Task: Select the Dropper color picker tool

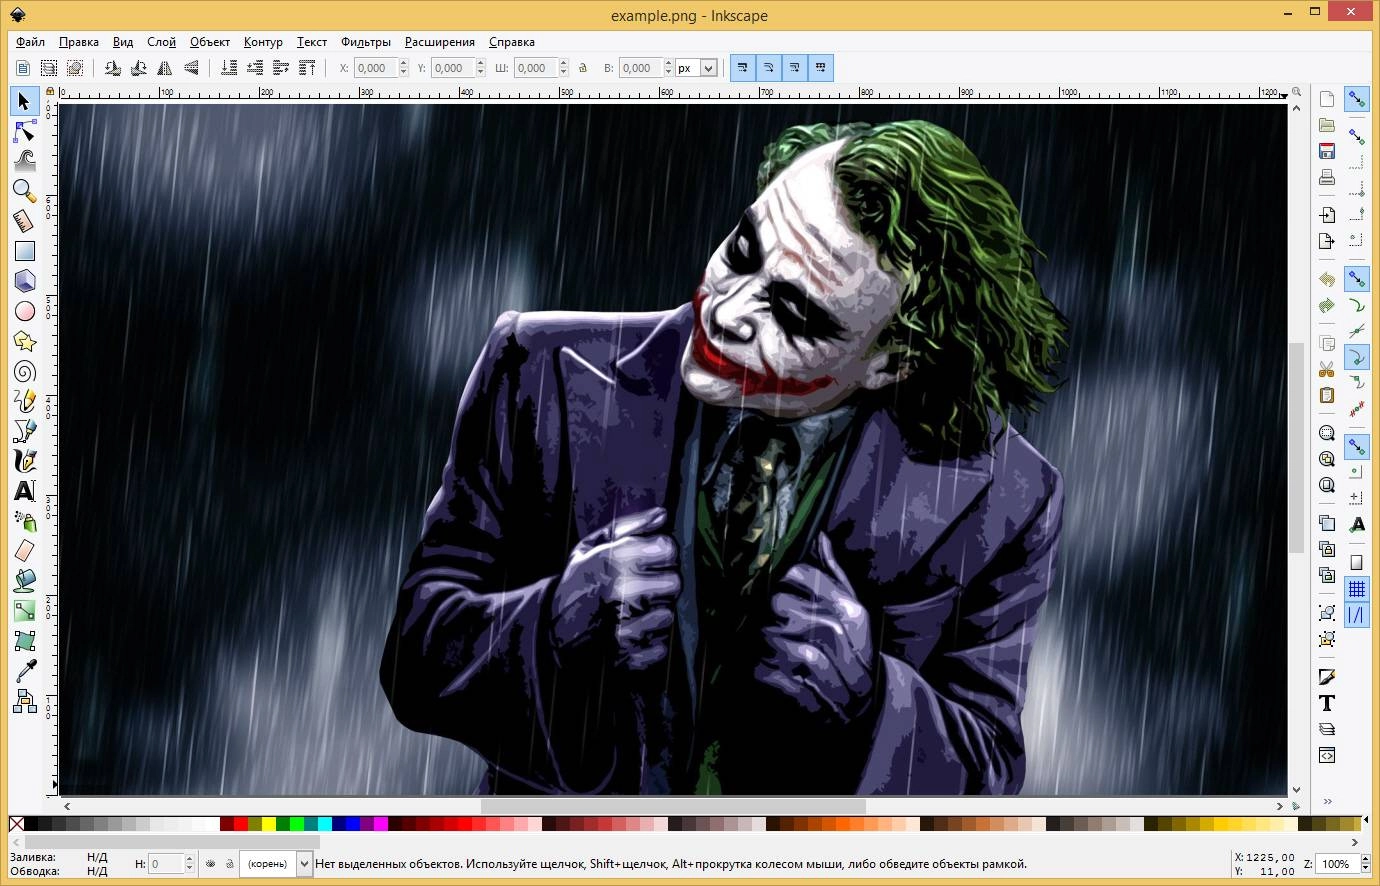Action: click(24, 671)
